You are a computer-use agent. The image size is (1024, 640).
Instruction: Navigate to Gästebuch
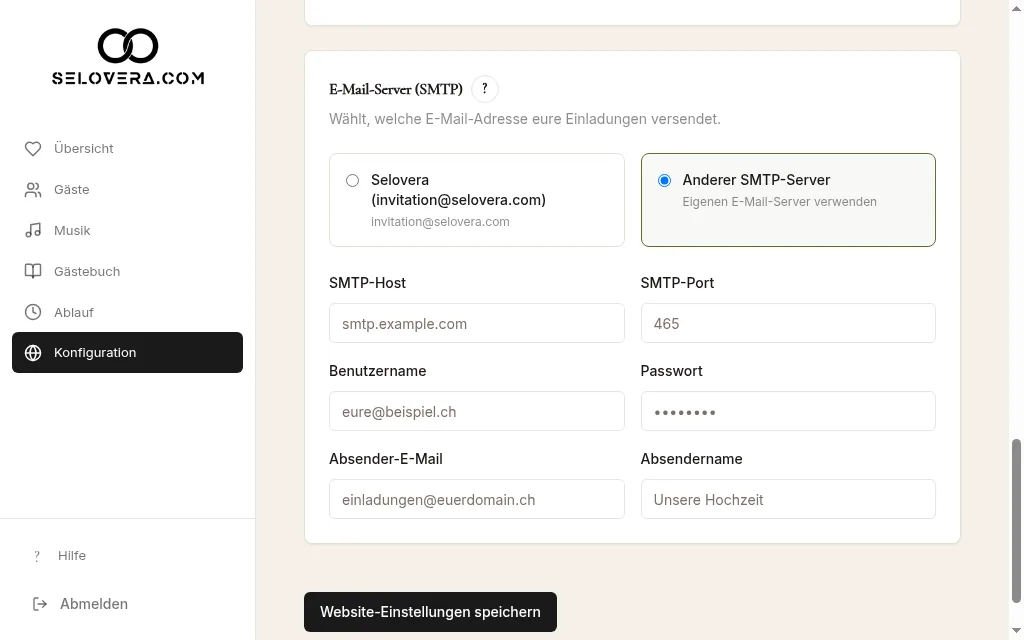pos(127,271)
